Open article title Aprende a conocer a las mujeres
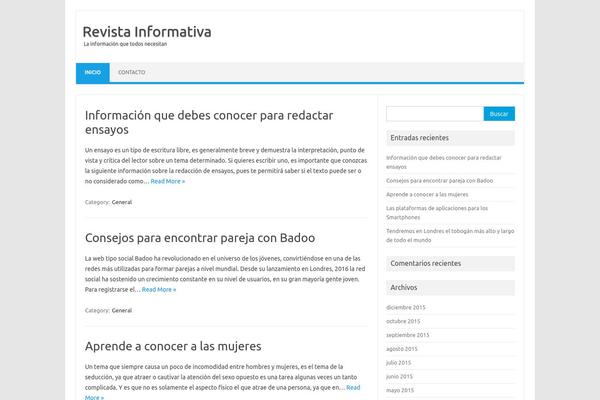 pos(173,346)
